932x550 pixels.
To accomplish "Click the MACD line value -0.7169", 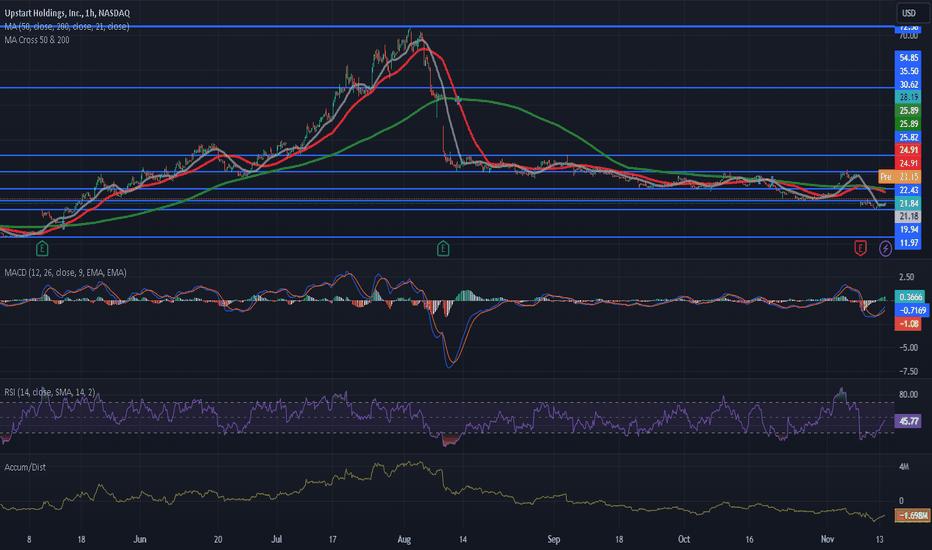I will point(912,310).
